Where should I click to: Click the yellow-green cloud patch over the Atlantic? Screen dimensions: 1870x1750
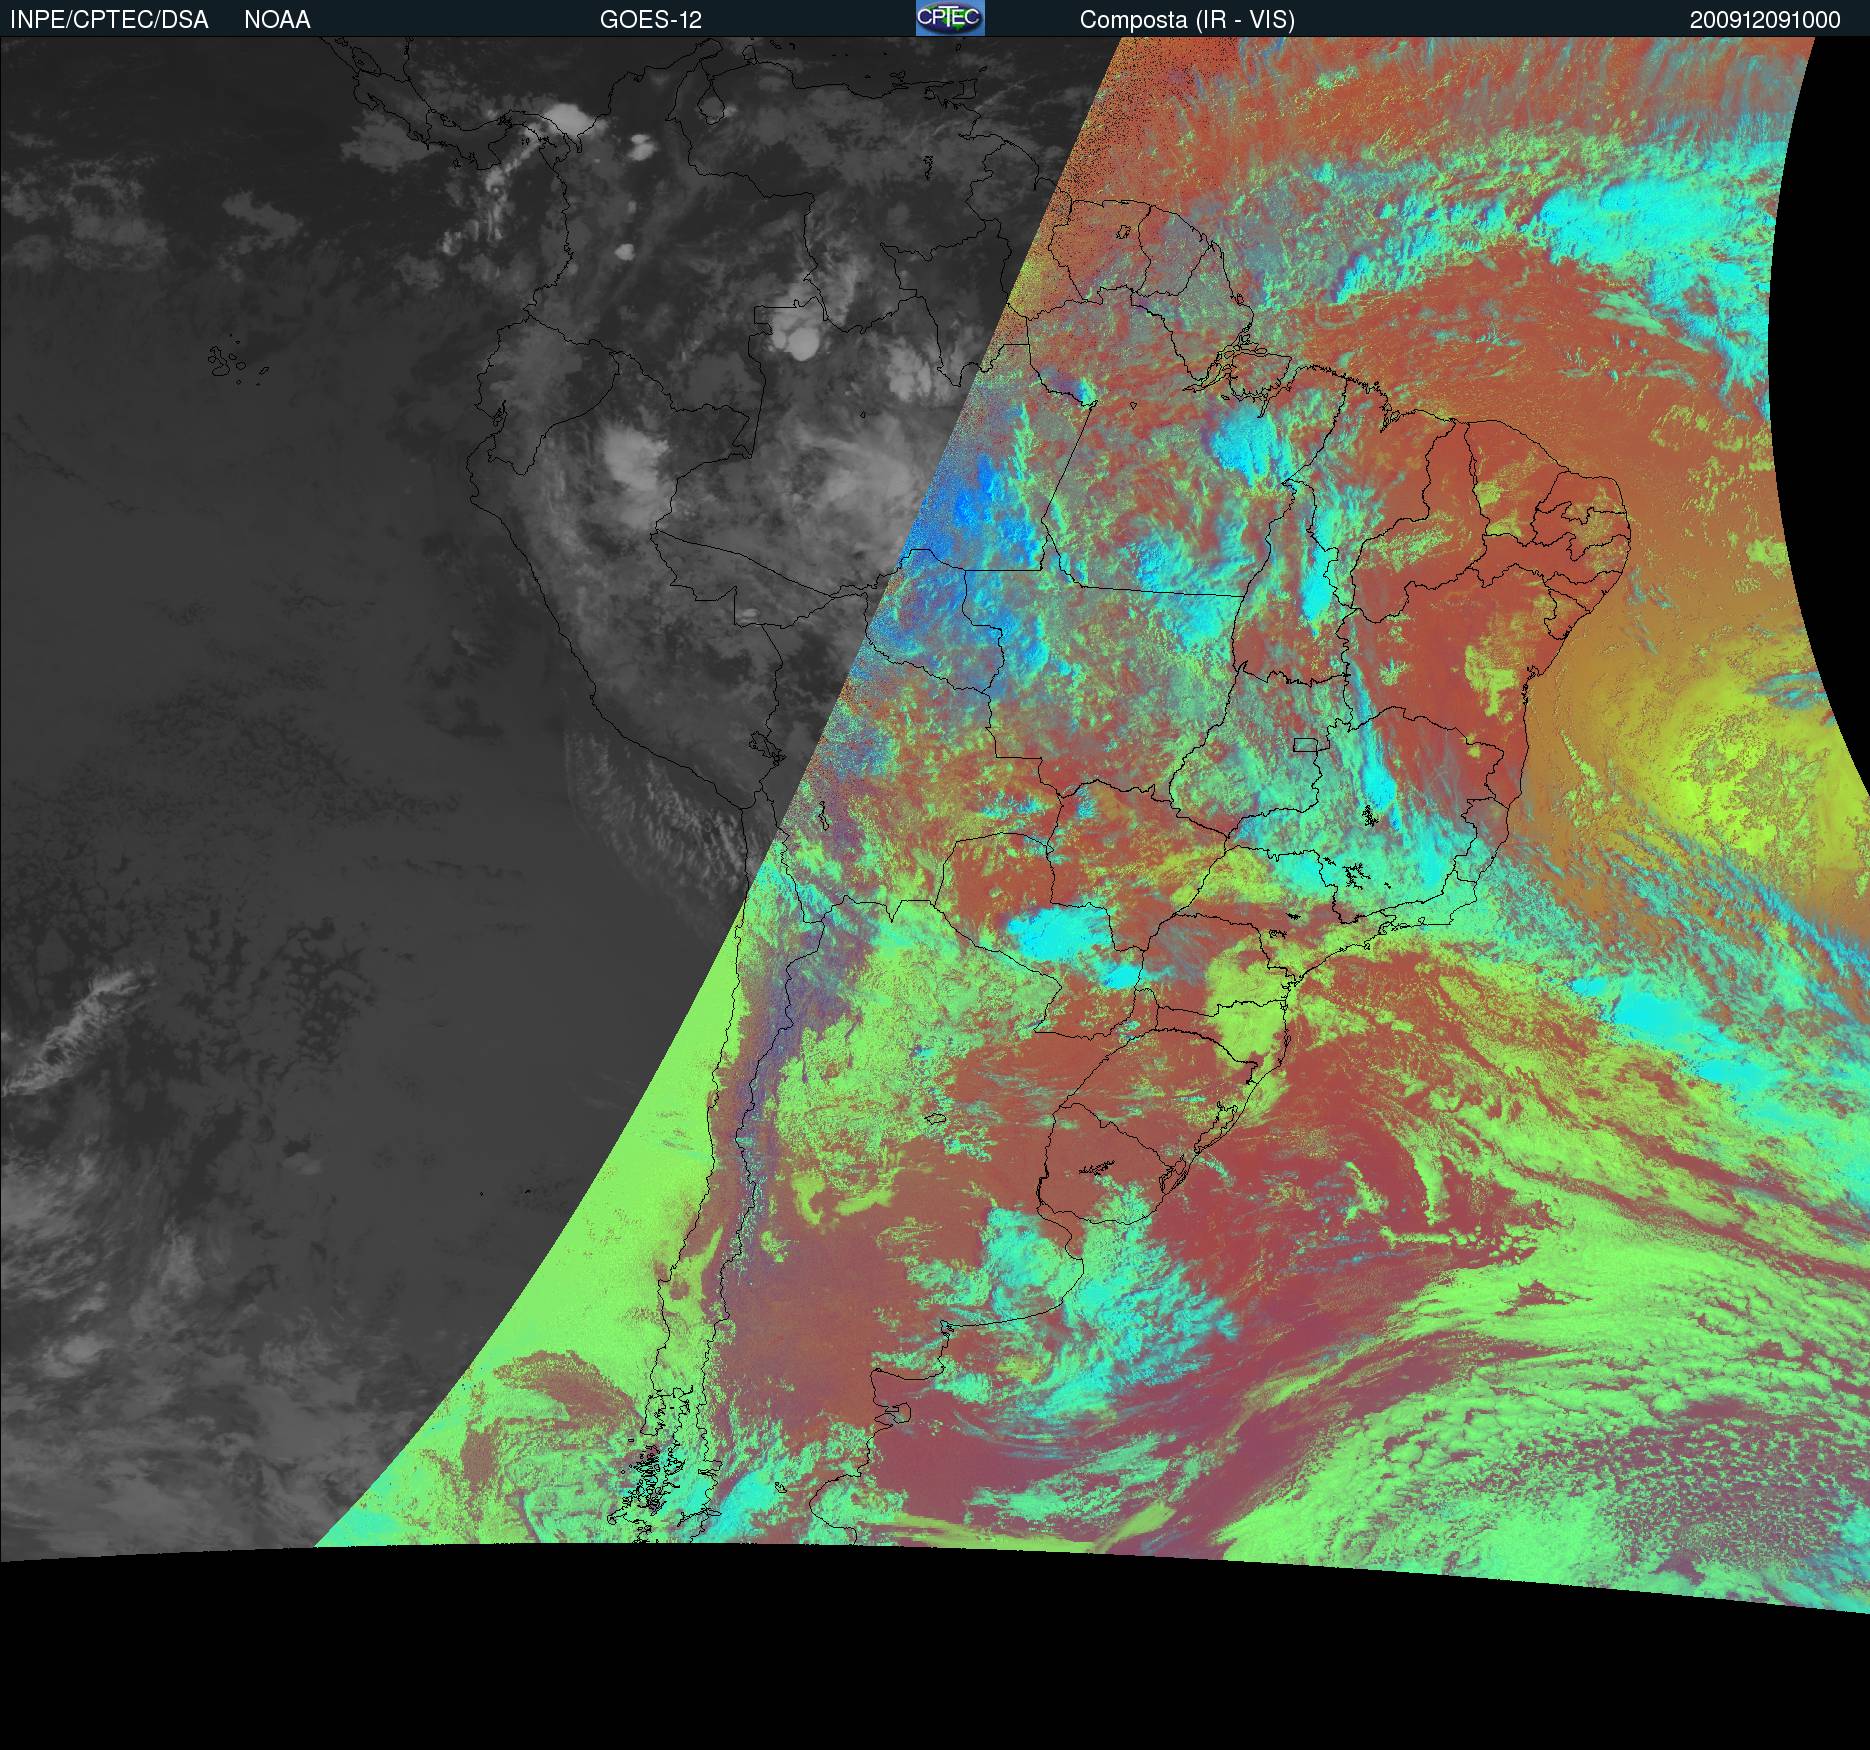[x=1720, y=790]
